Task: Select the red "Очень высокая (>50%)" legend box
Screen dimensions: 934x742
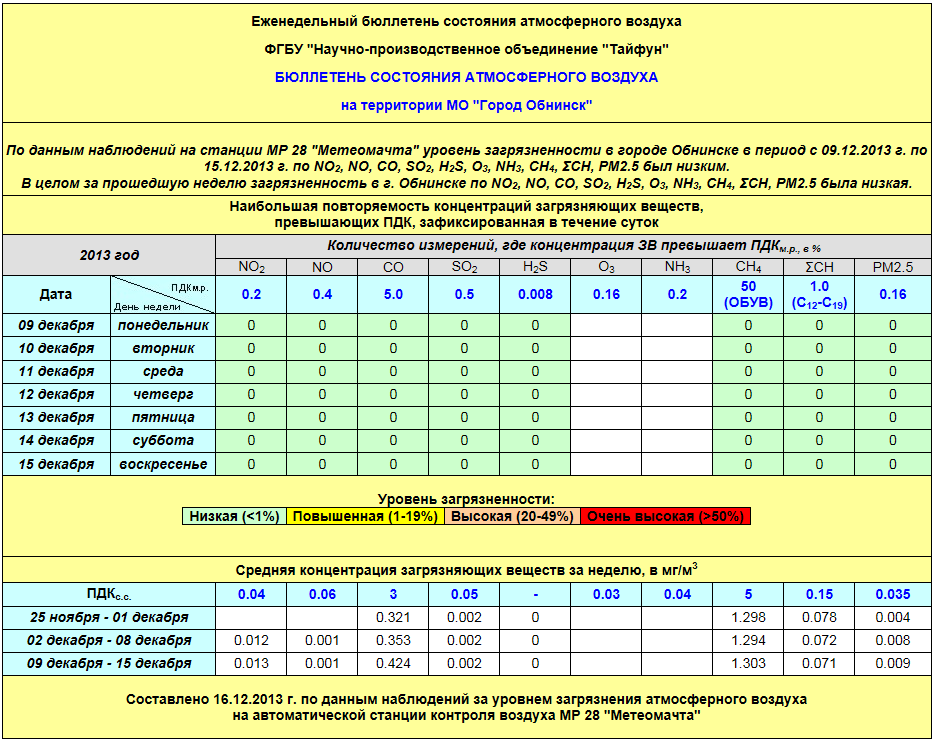Action: click(665, 516)
